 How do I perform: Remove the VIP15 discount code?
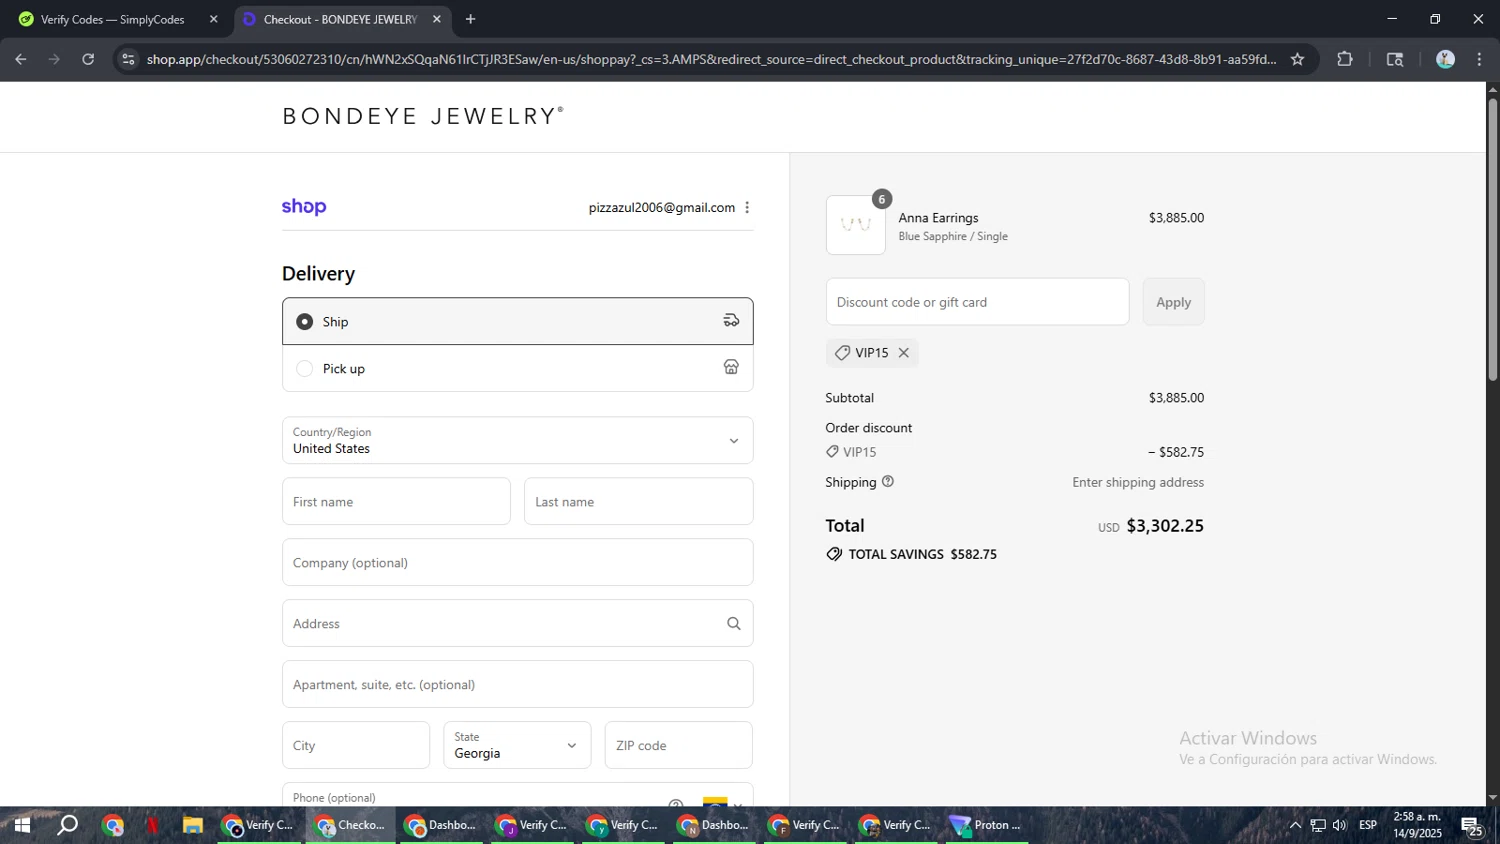[903, 353]
